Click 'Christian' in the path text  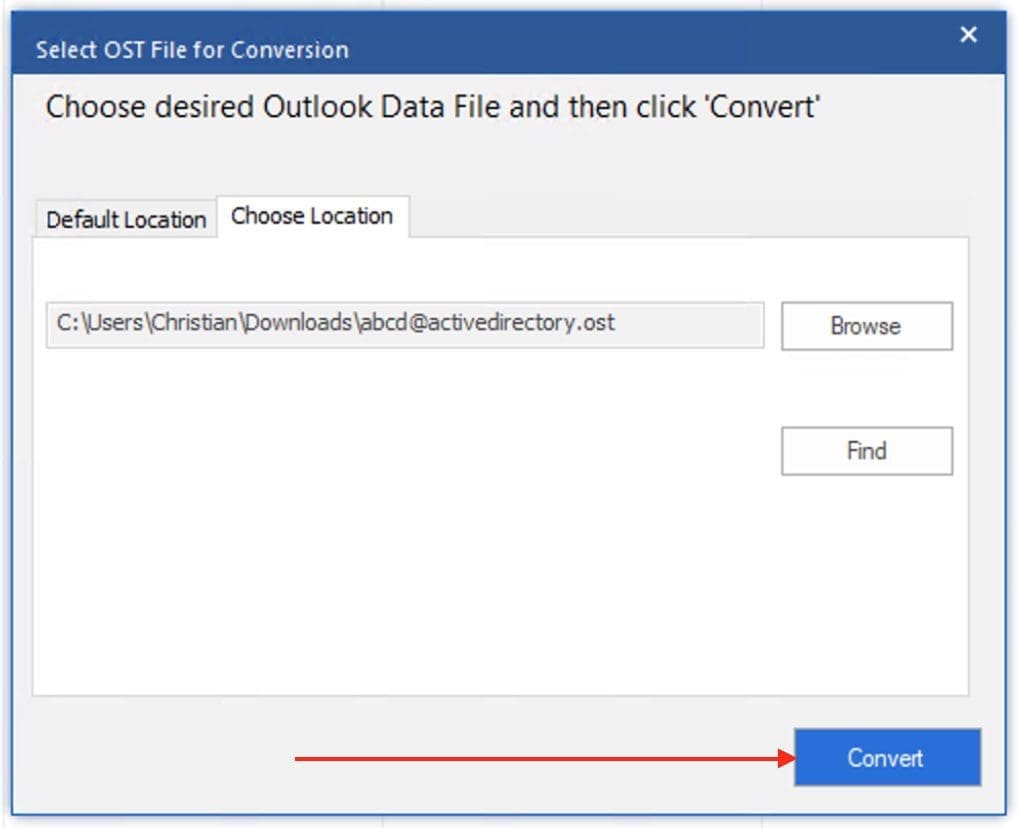point(196,323)
